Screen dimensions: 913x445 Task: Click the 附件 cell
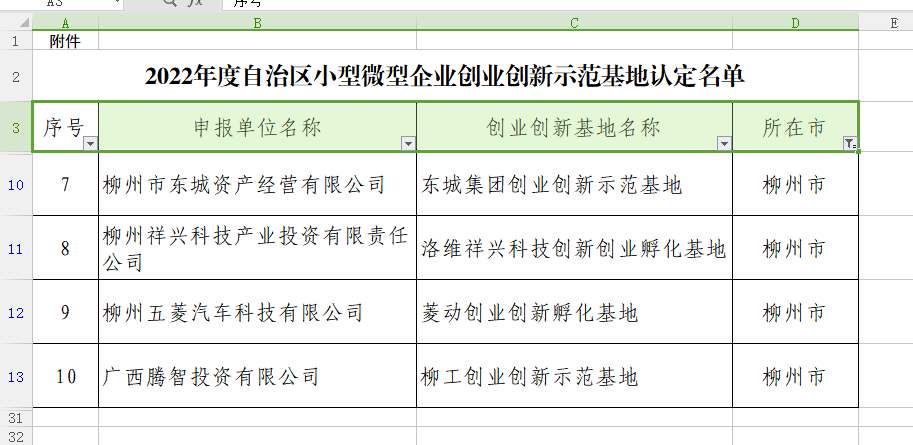pos(65,41)
